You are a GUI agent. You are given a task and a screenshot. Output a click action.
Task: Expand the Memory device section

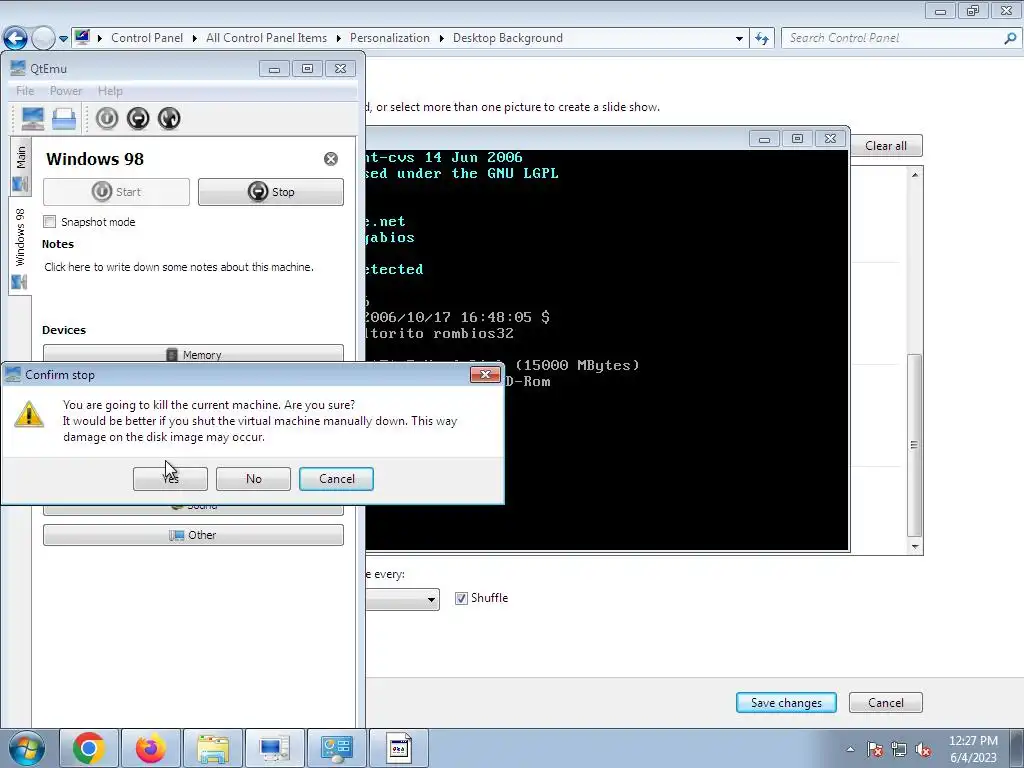pyautogui.click(x=193, y=354)
